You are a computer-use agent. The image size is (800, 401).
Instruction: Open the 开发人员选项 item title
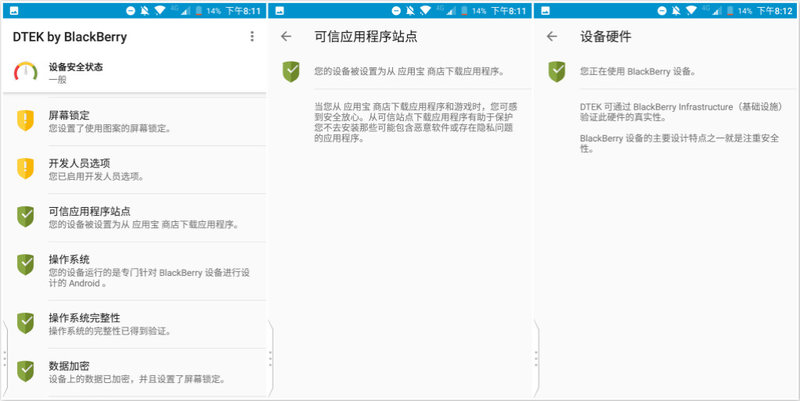(x=79, y=163)
